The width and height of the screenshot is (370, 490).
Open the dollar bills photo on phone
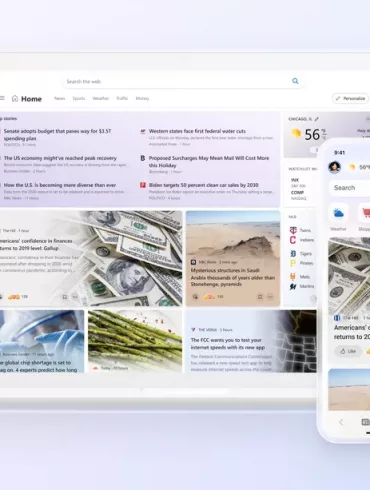[x=349, y=275]
